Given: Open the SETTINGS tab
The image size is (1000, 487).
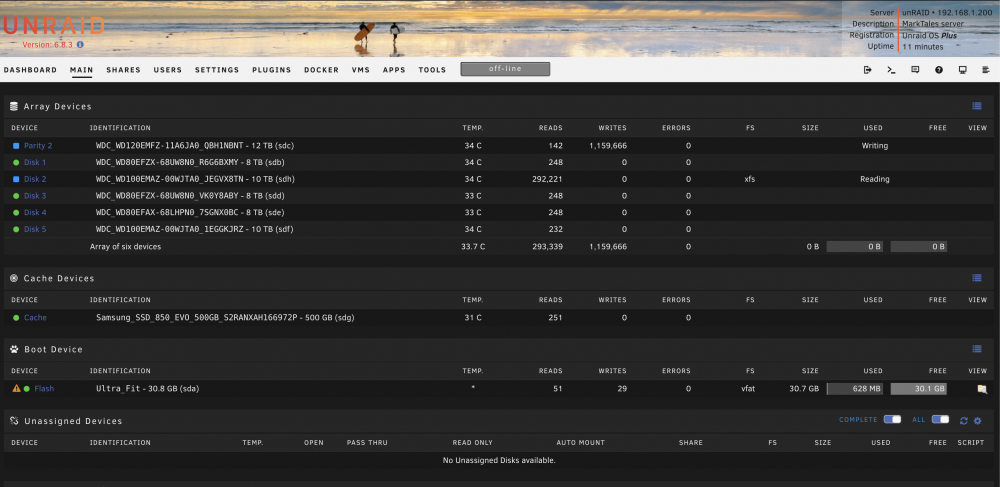Looking at the screenshot, I should tap(217, 70).
